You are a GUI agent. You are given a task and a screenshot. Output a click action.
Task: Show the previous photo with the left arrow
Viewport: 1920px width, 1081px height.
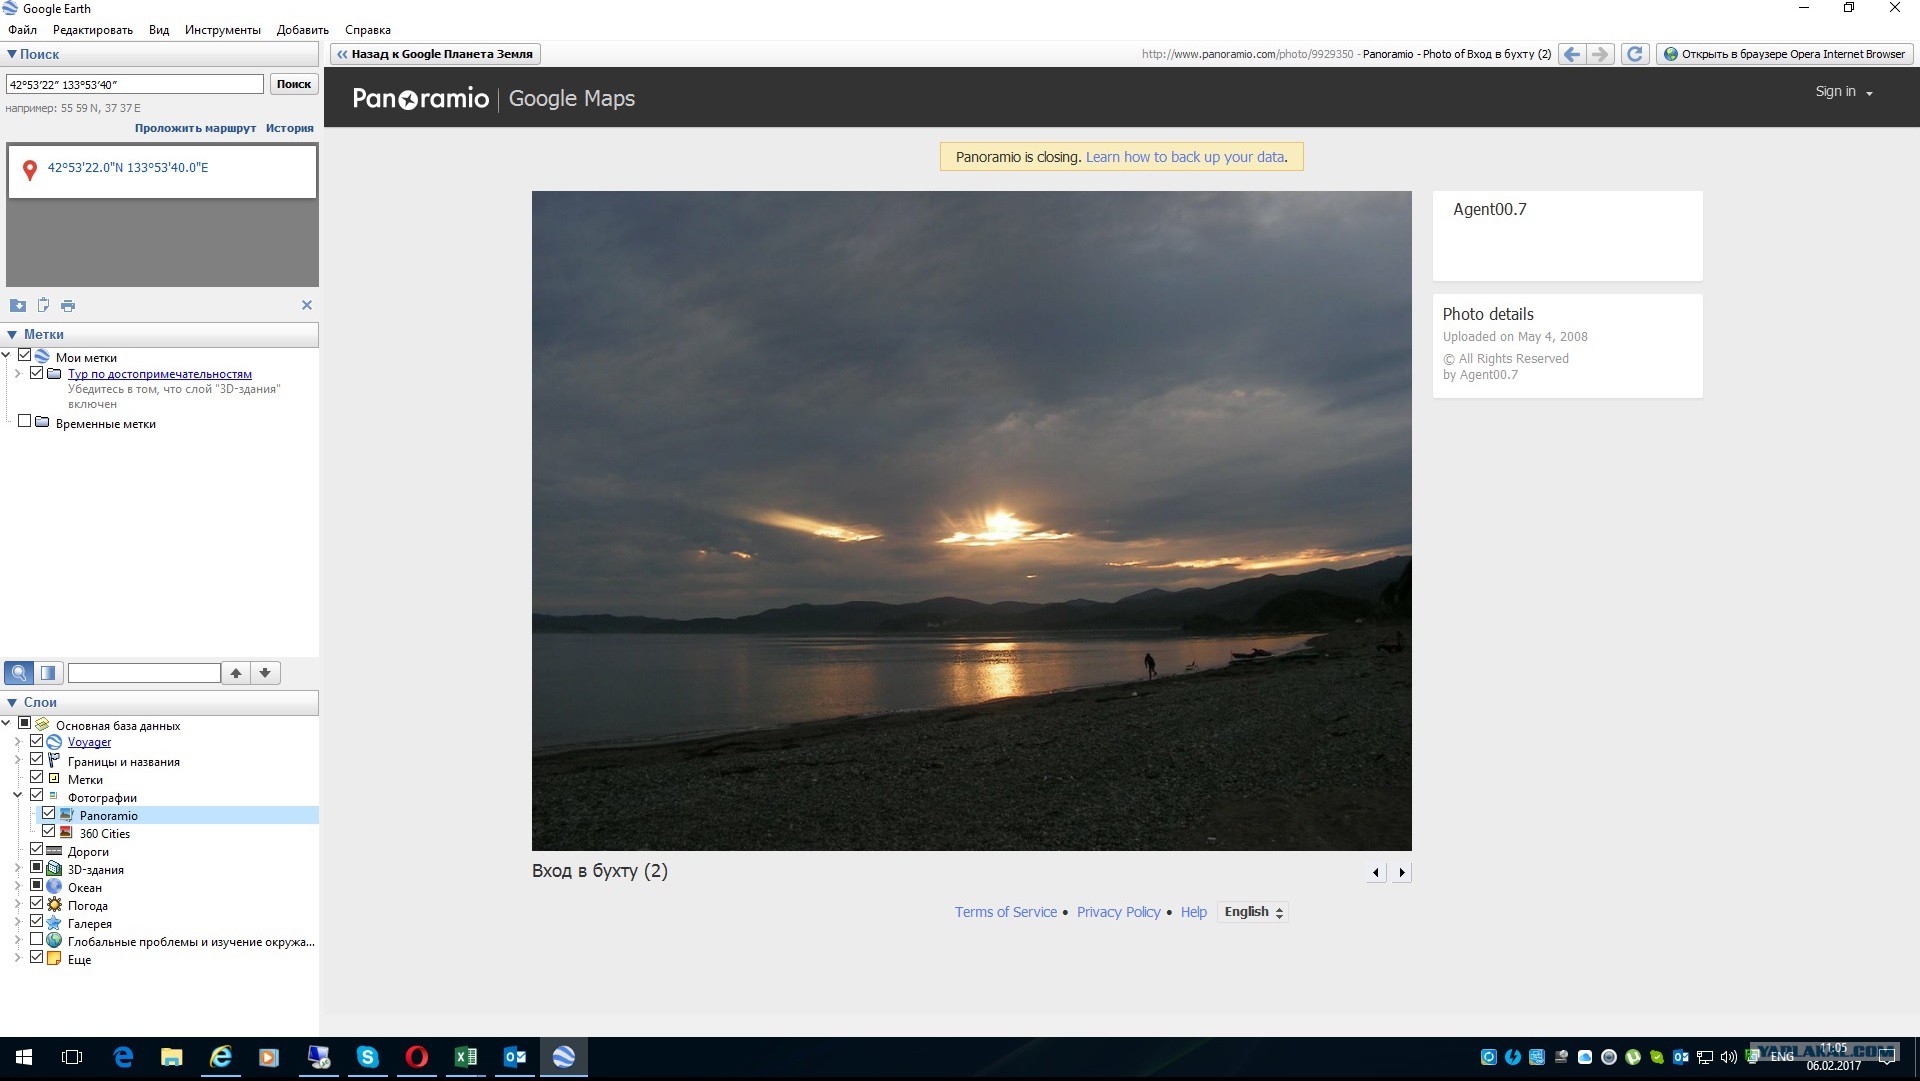(1376, 873)
